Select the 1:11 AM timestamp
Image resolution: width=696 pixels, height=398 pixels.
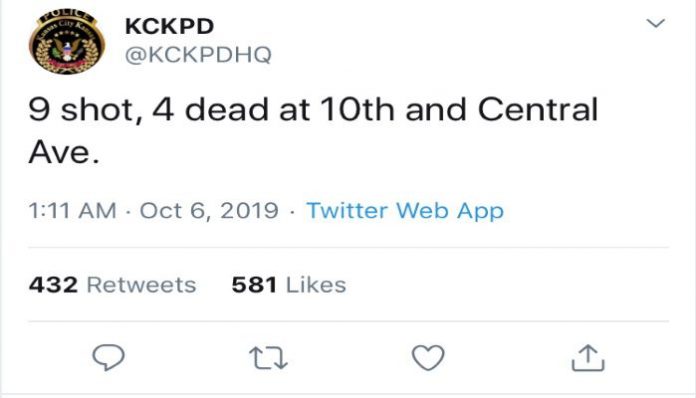[x=72, y=210]
